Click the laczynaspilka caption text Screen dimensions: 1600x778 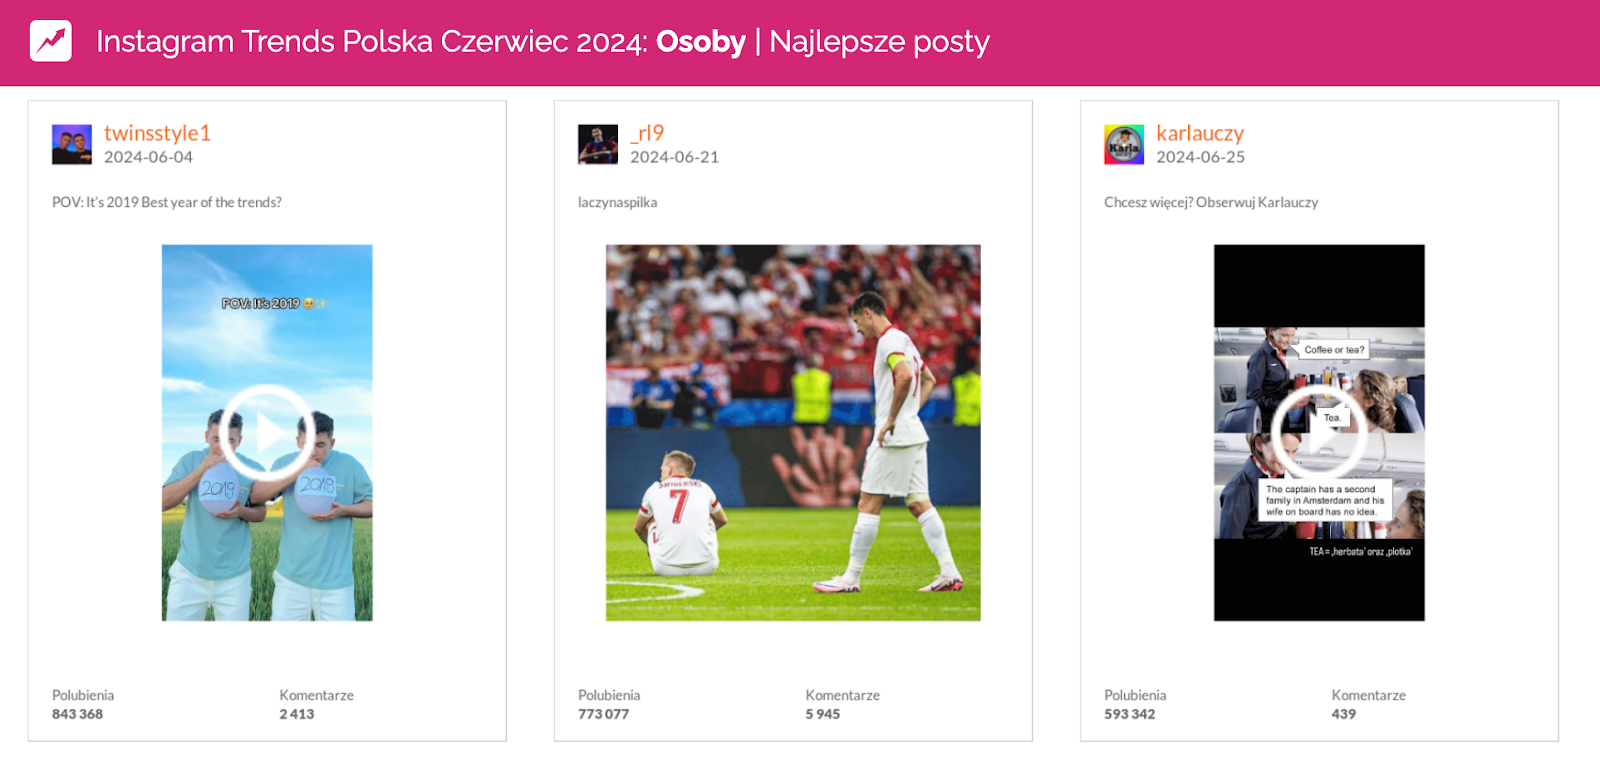(617, 202)
